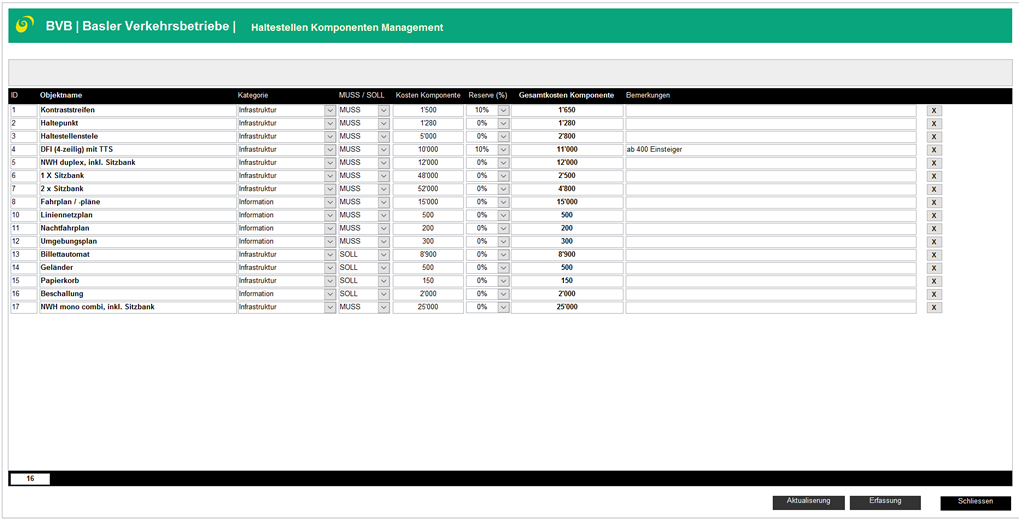Open the Reserve (%) dropdown for Kontraststreifen
This screenshot has height=519, width=1019.
click(503, 110)
